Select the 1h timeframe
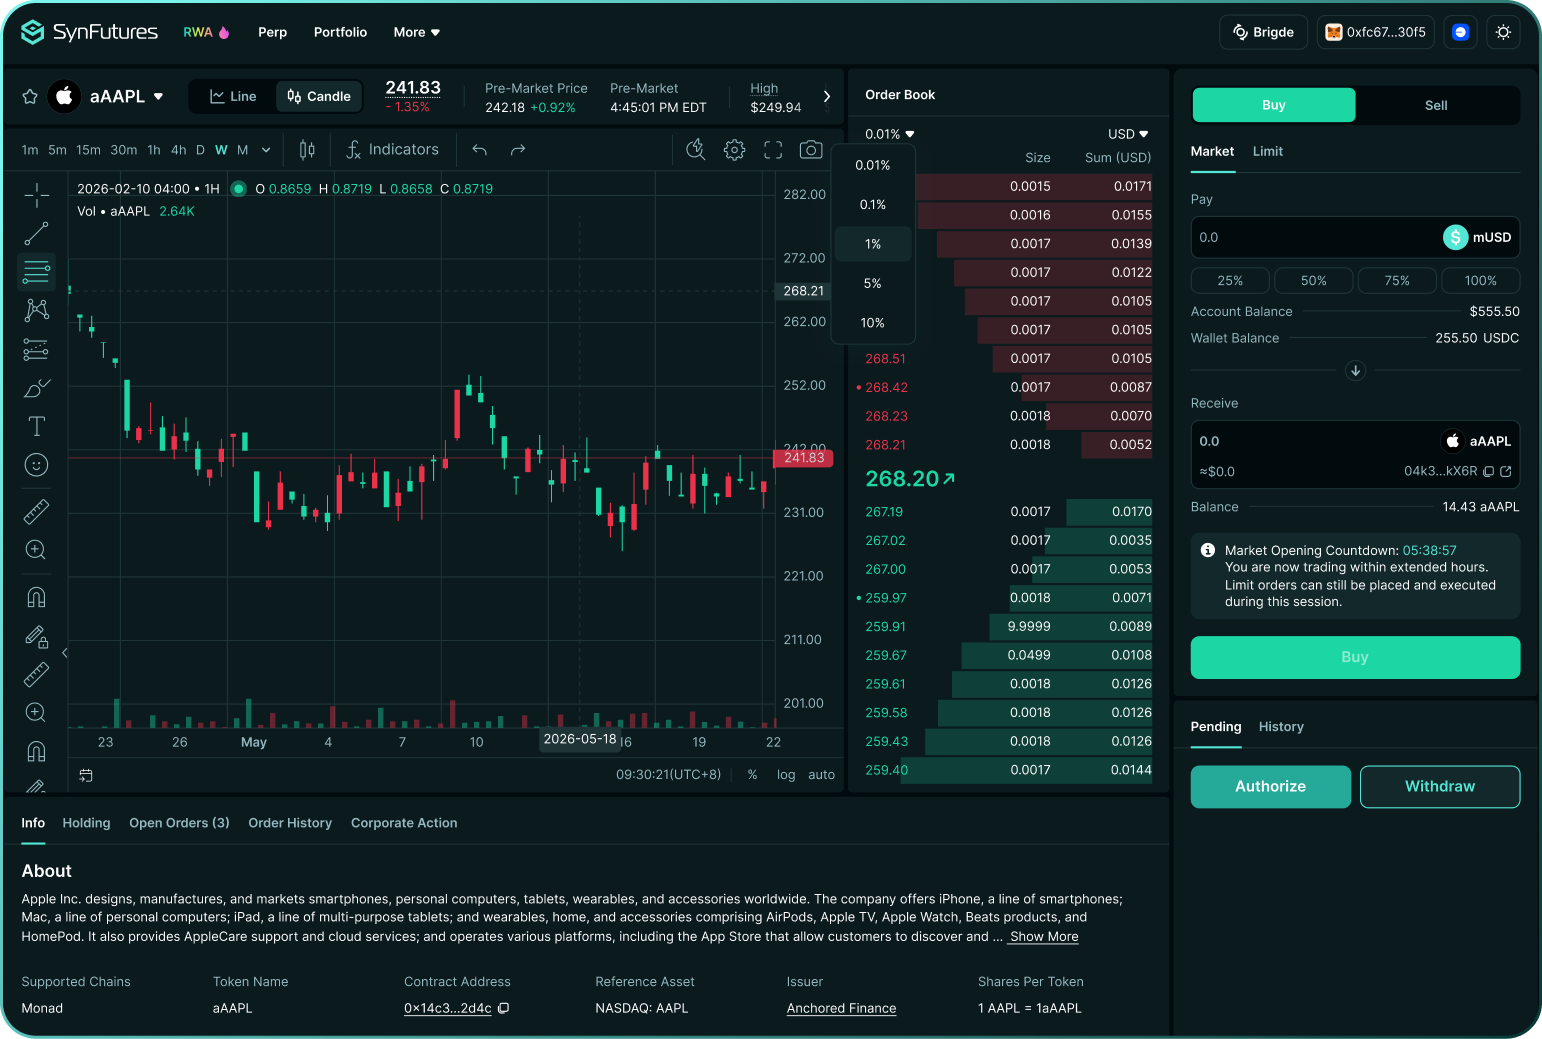The width and height of the screenshot is (1542, 1039). (154, 150)
